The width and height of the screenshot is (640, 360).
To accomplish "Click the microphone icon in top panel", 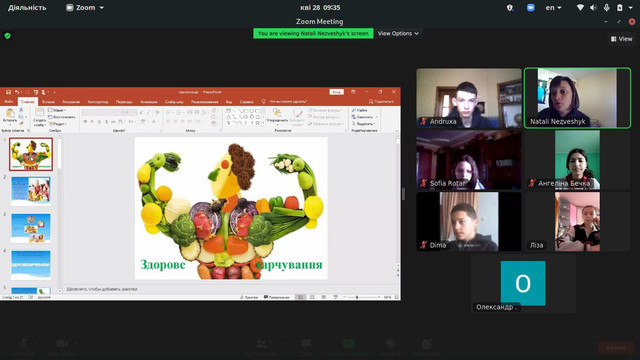I will click(x=607, y=7).
